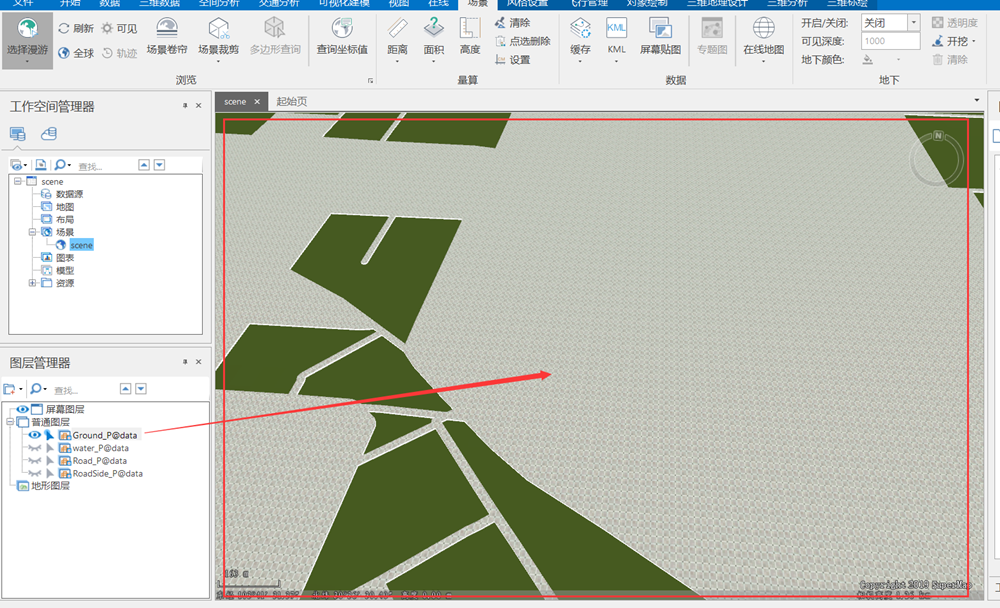
Task: Show the water_P@data layer
Action: pos(35,448)
